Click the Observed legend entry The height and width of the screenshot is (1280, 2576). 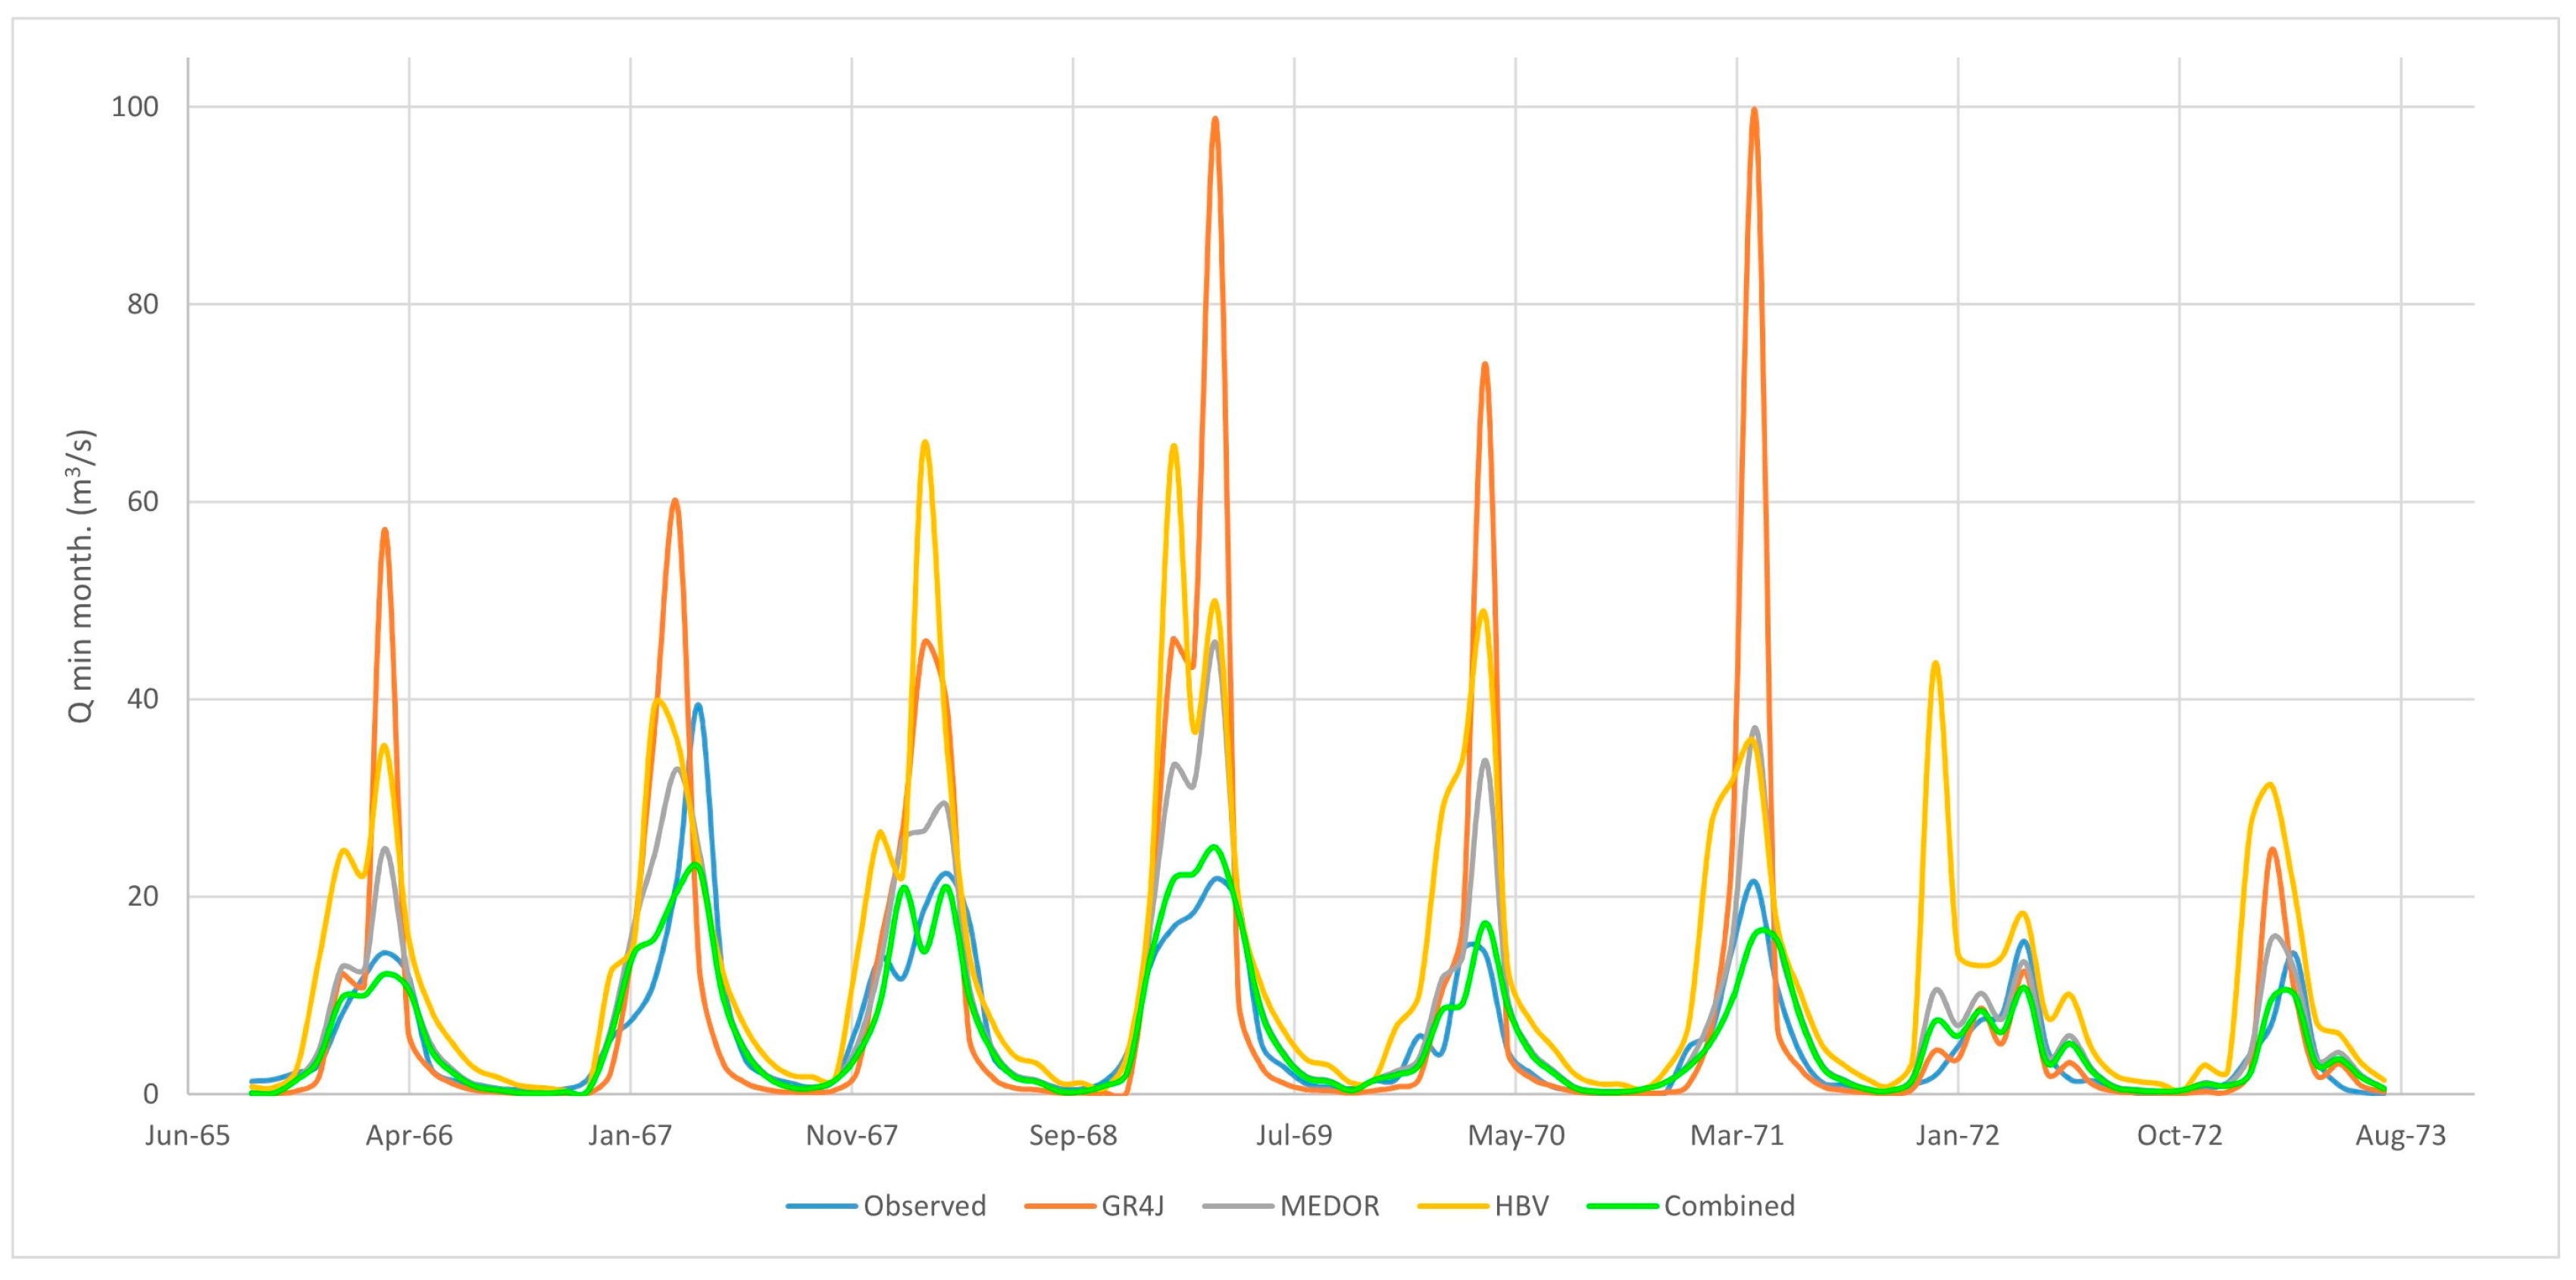[x=924, y=1206]
